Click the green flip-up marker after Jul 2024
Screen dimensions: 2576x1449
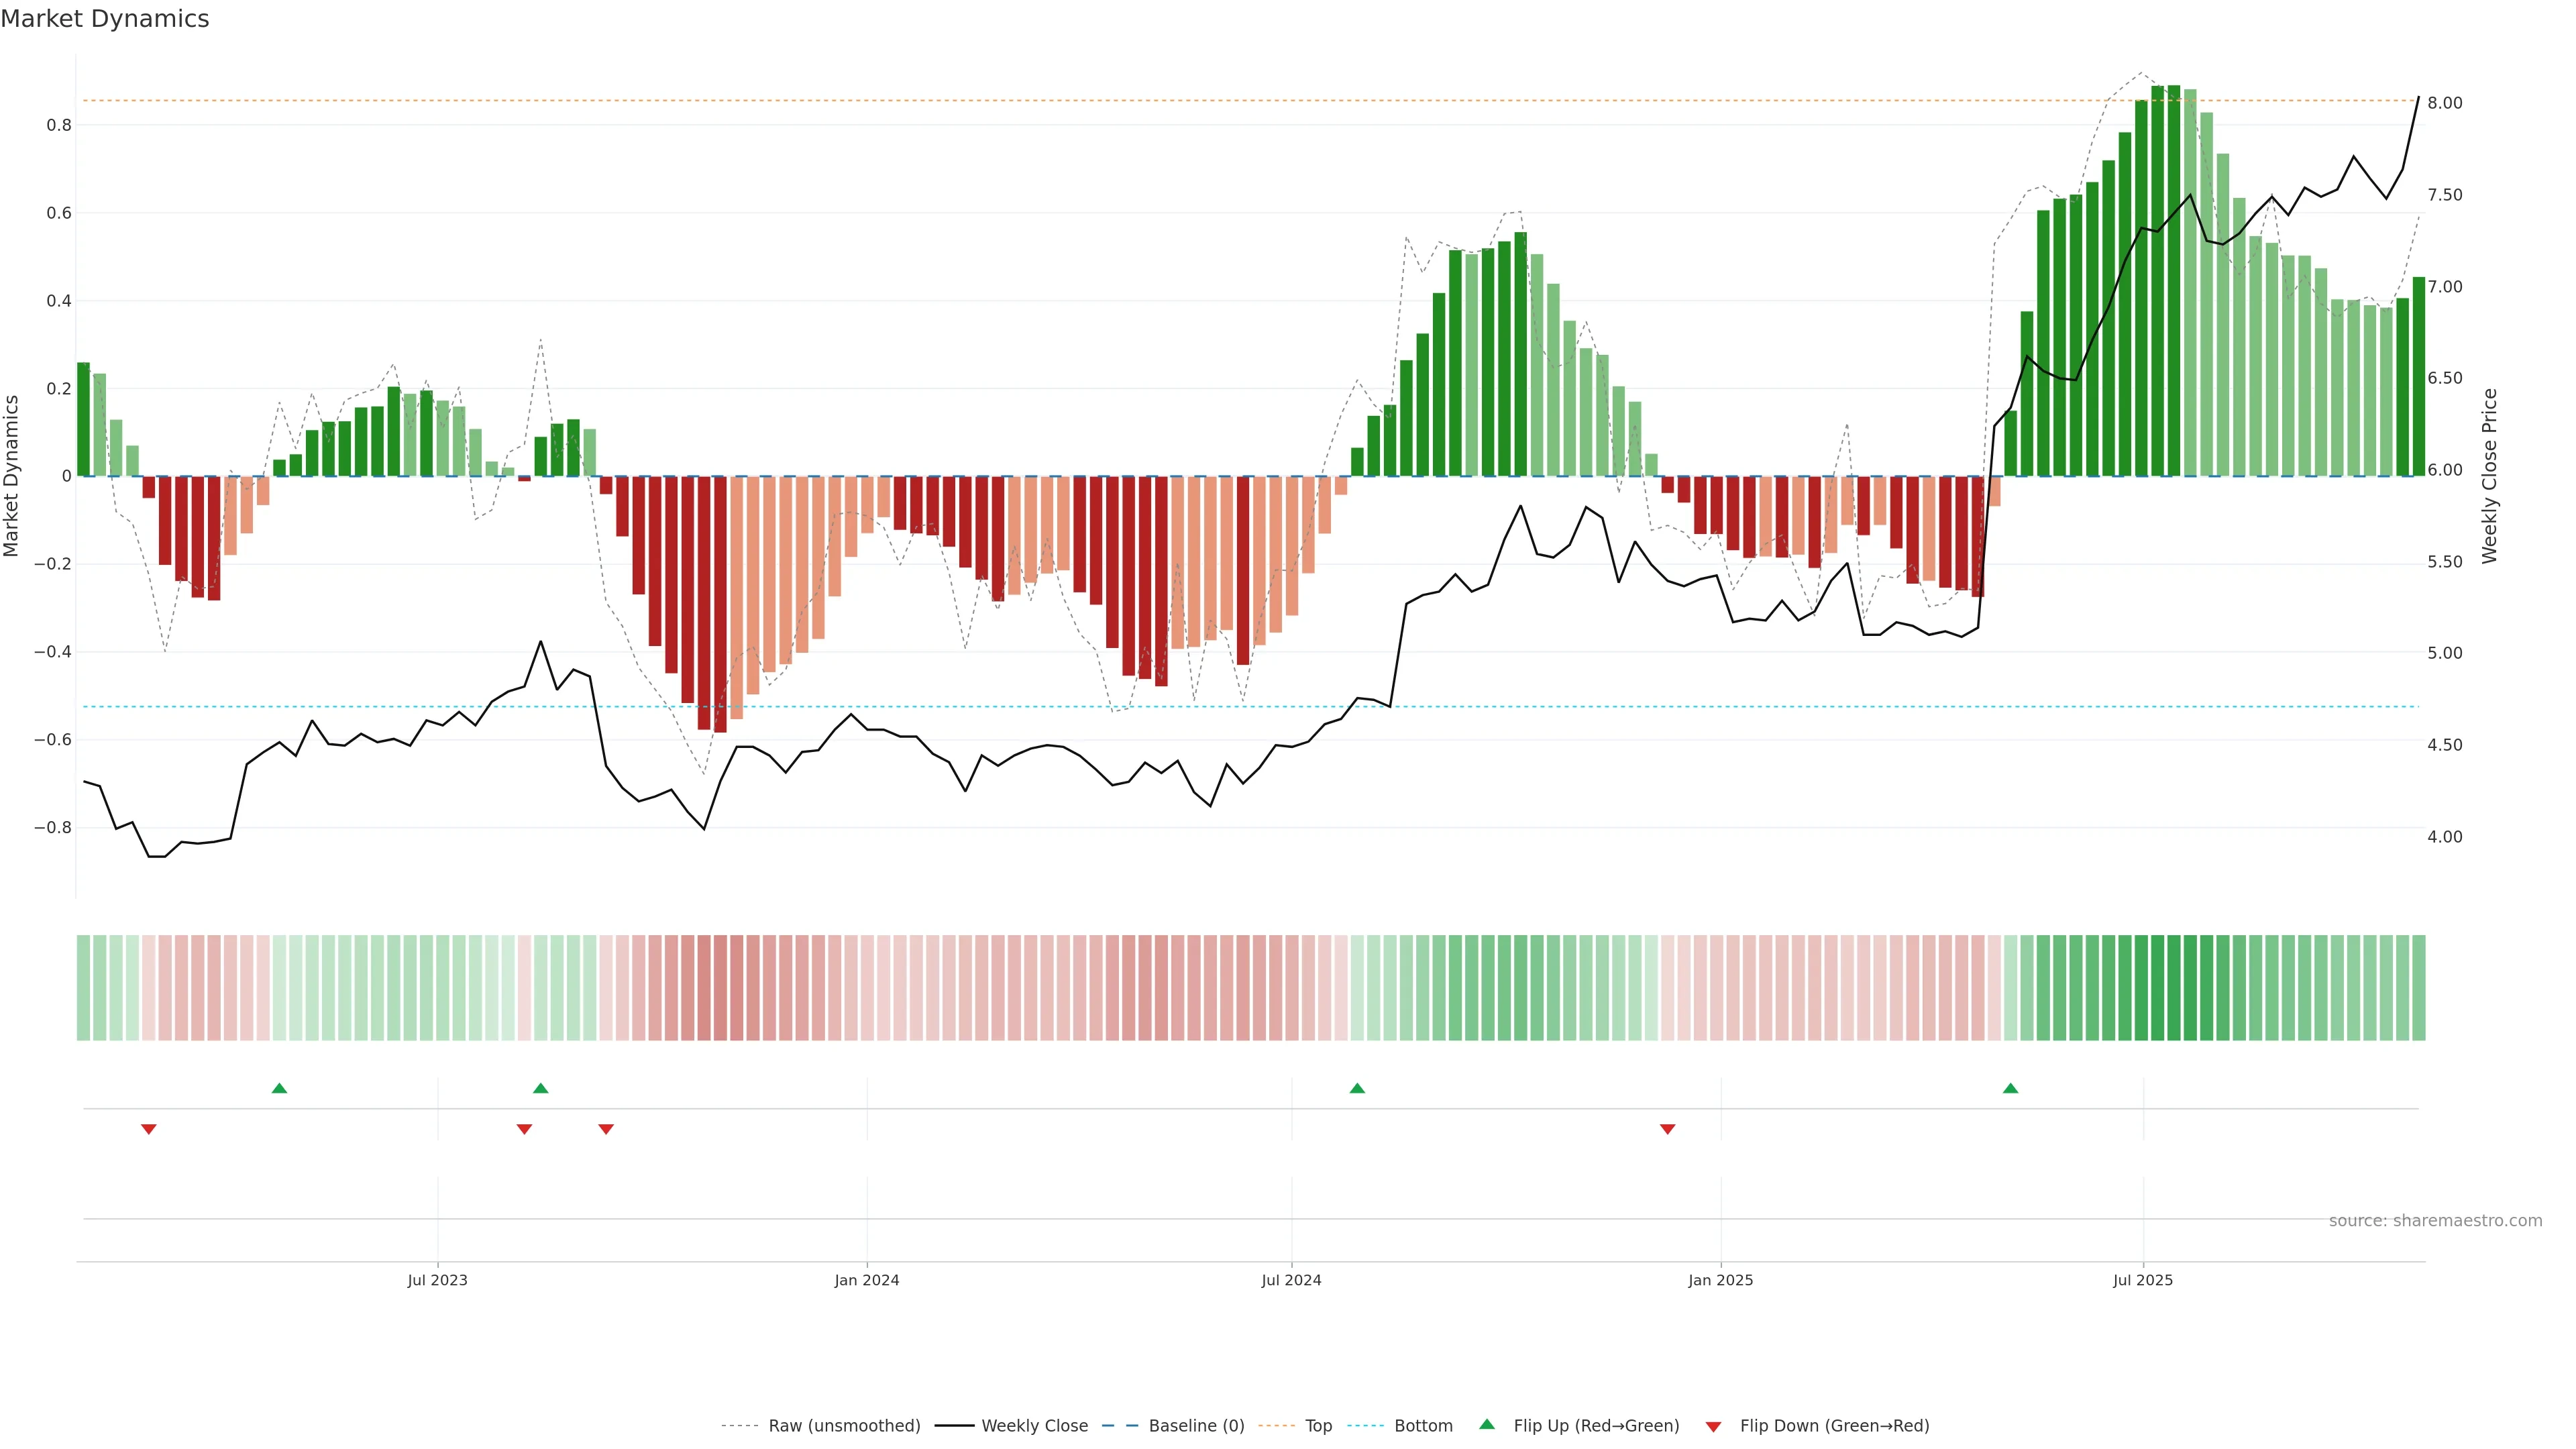point(1357,1088)
